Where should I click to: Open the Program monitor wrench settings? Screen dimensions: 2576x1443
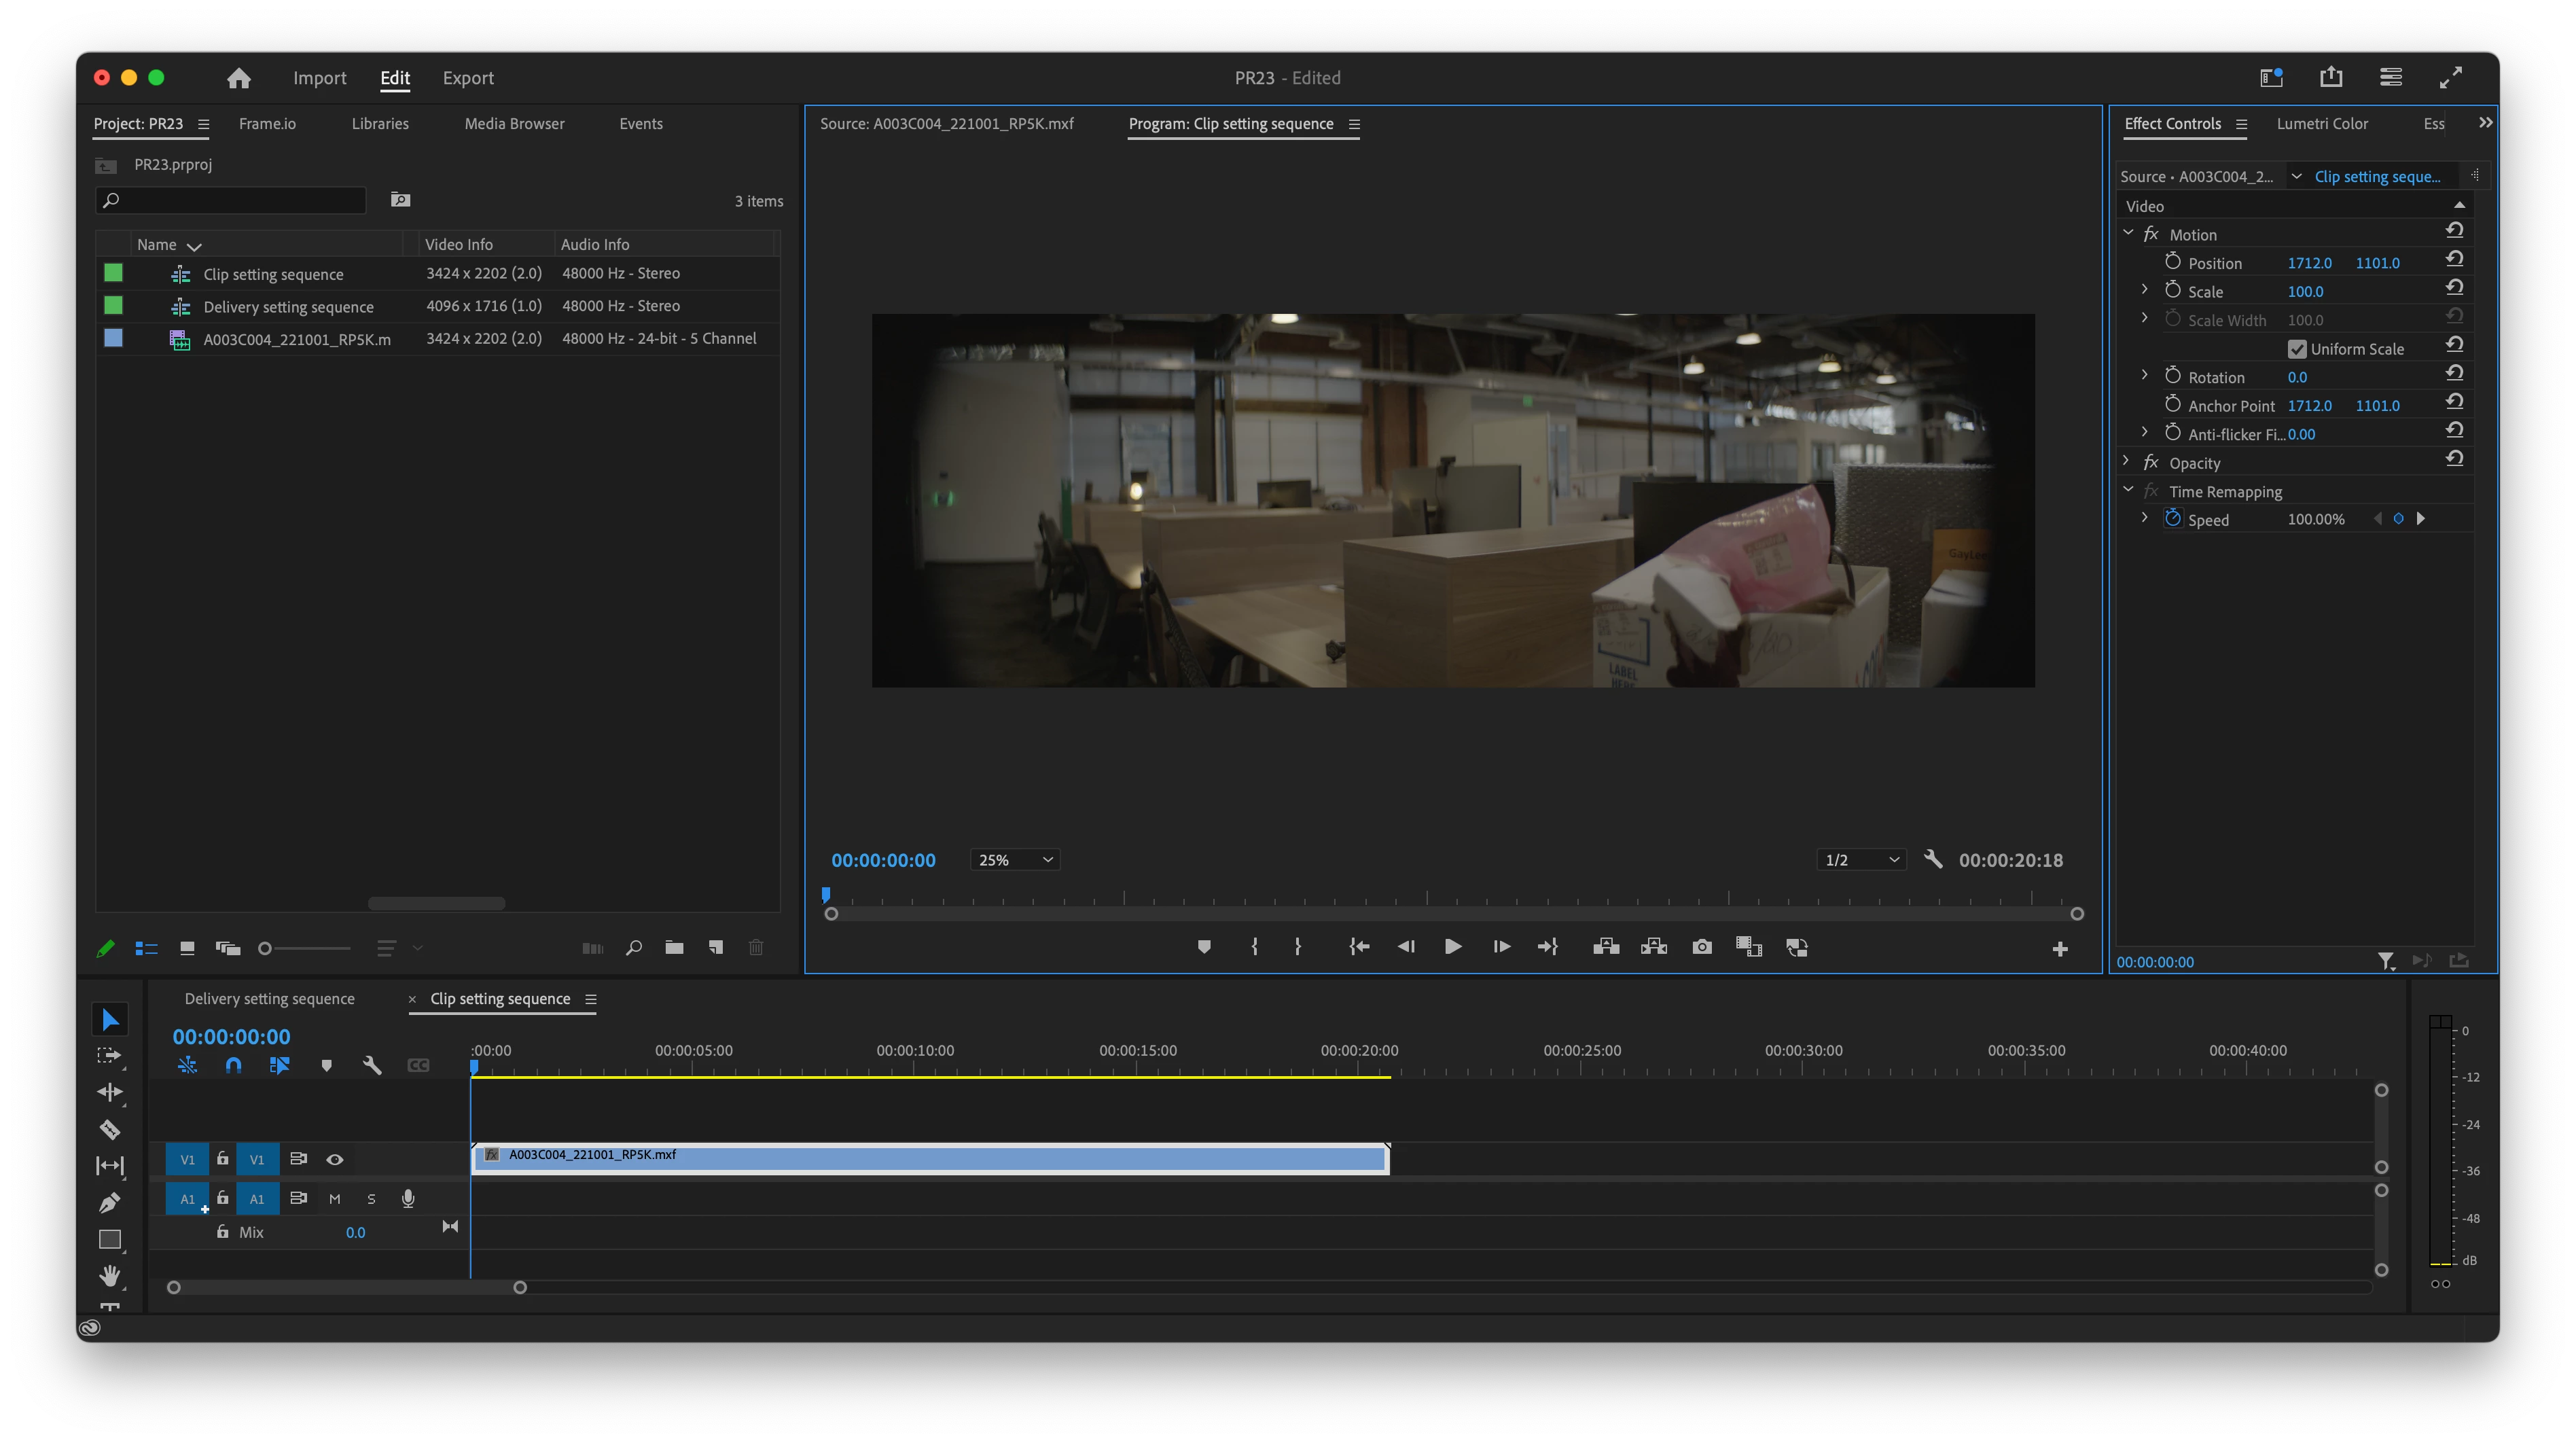click(1933, 860)
